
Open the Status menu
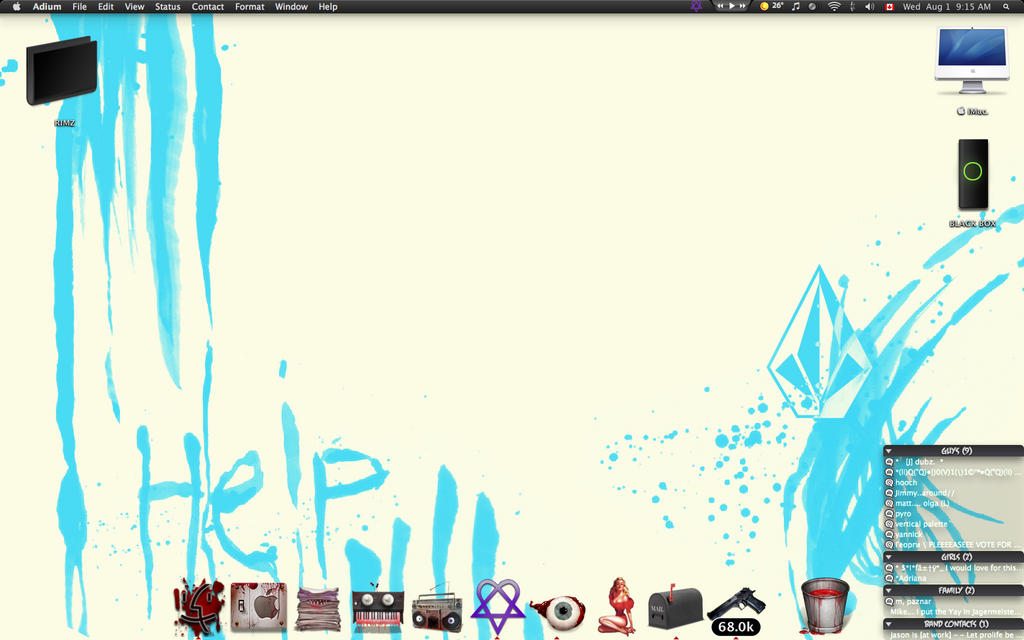(168, 7)
